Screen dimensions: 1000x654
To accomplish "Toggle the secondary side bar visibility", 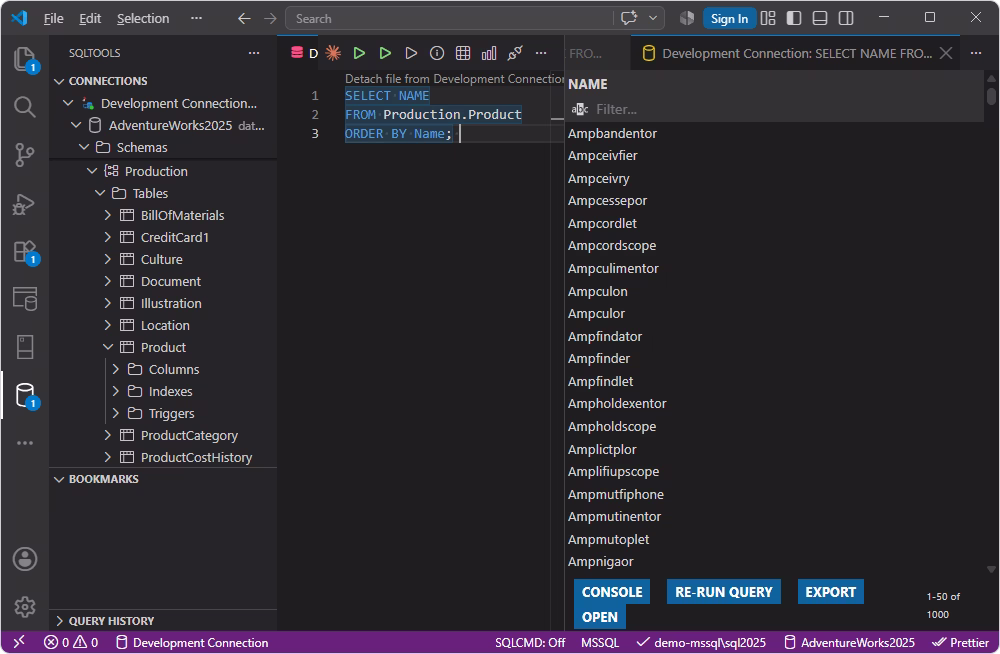I will point(846,19).
